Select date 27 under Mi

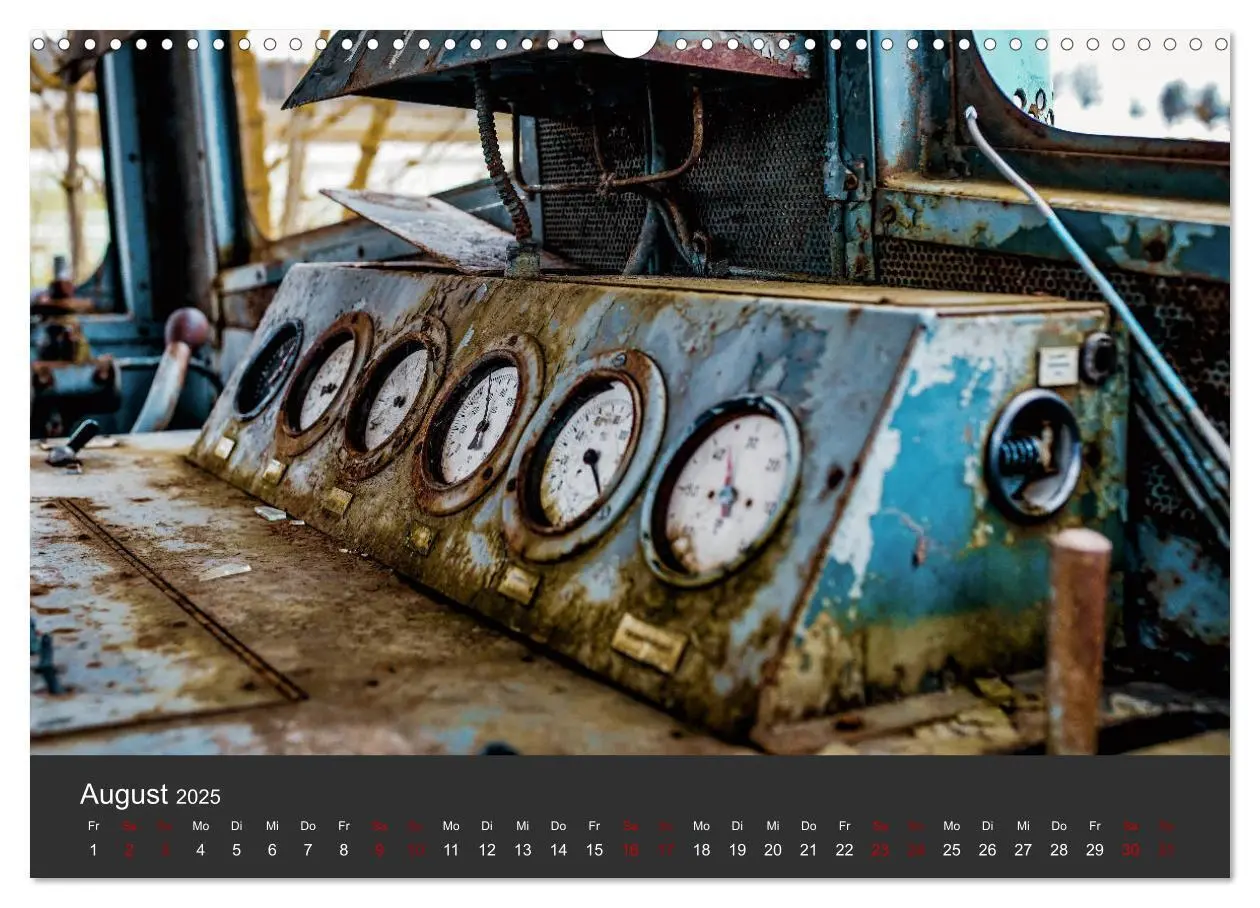pyautogui.click(x=1023, y=850)
